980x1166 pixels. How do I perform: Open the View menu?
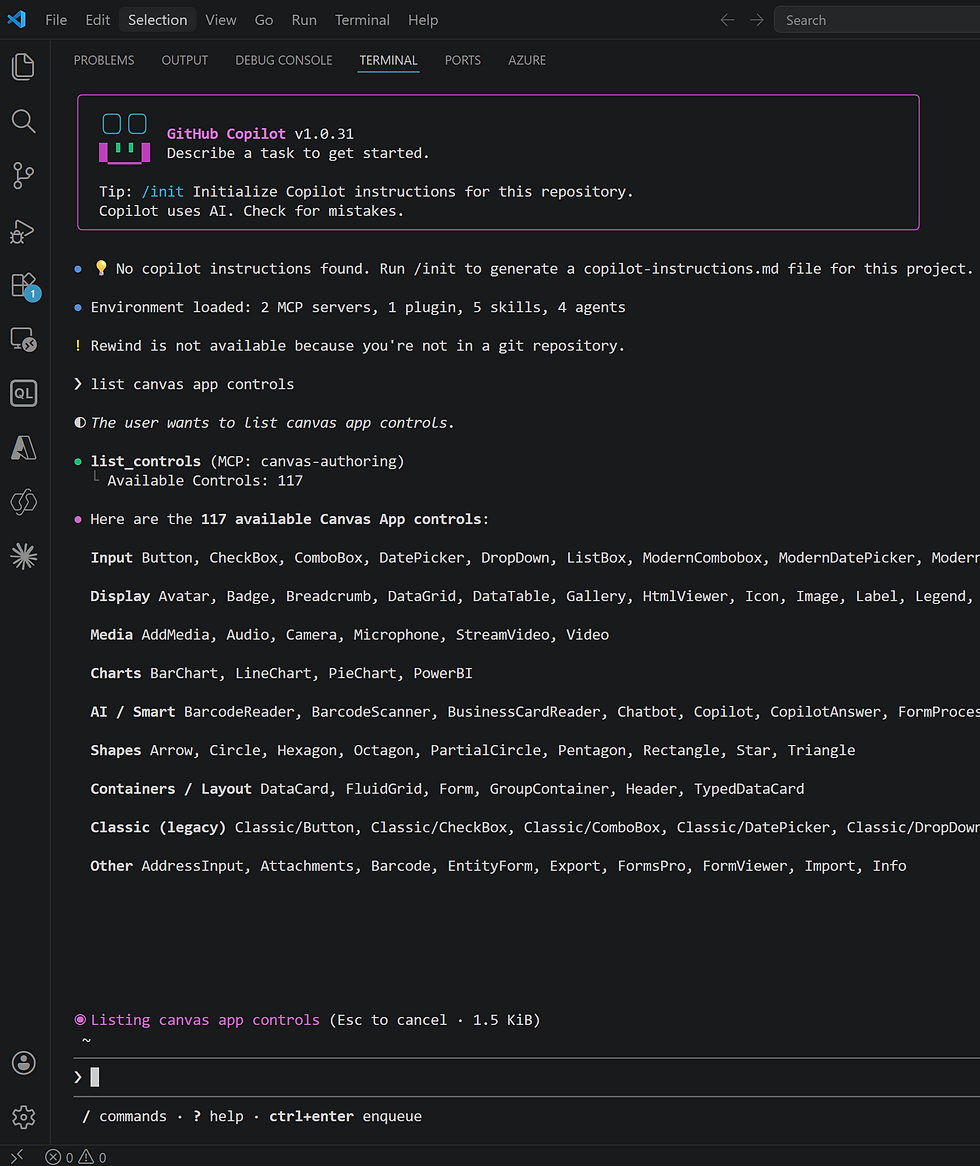click(221, 20)
